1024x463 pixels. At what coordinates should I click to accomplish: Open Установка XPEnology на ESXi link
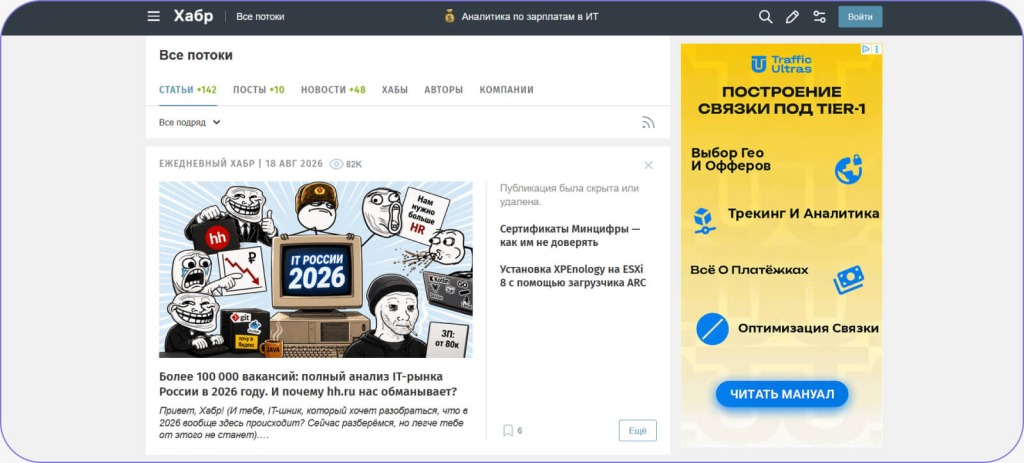tap(573, 276)
